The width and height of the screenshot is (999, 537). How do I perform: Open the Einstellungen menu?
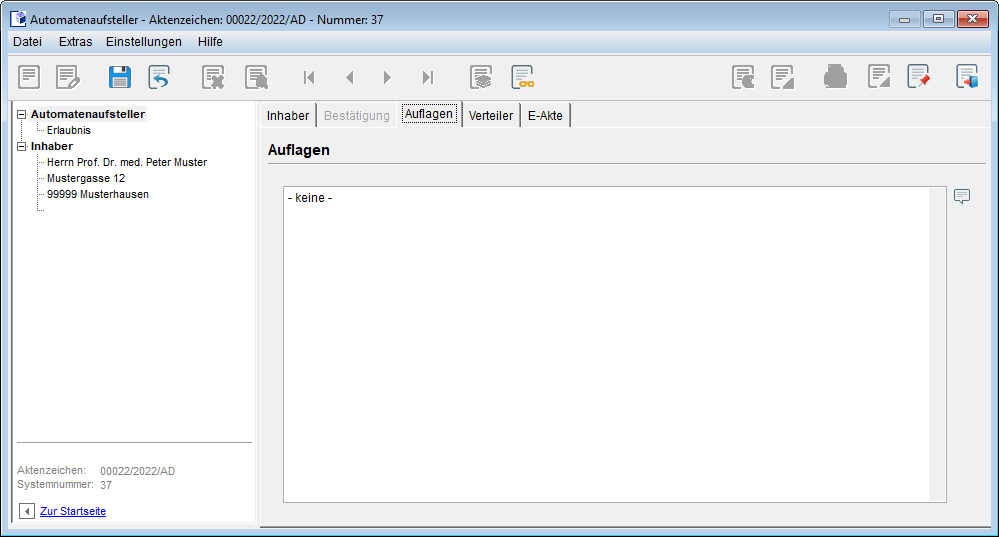(144, 42)
